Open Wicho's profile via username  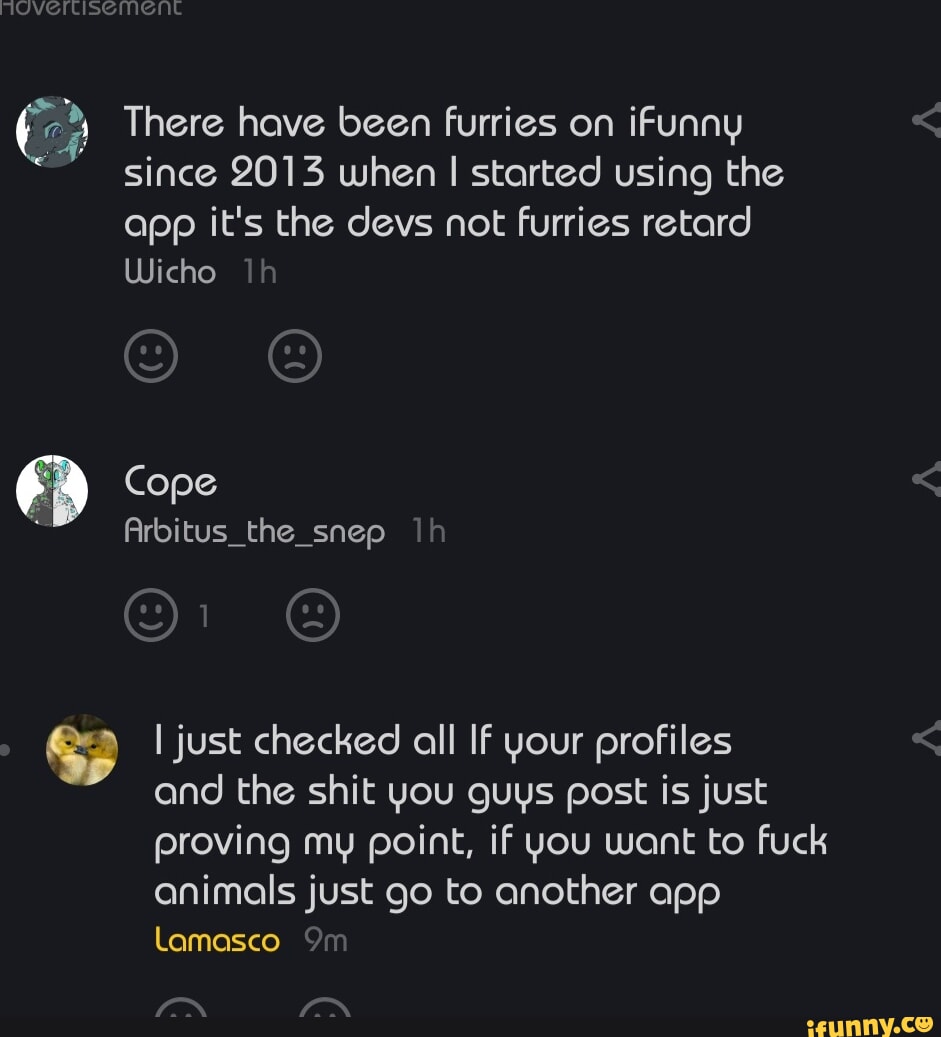tap(169, 271)
